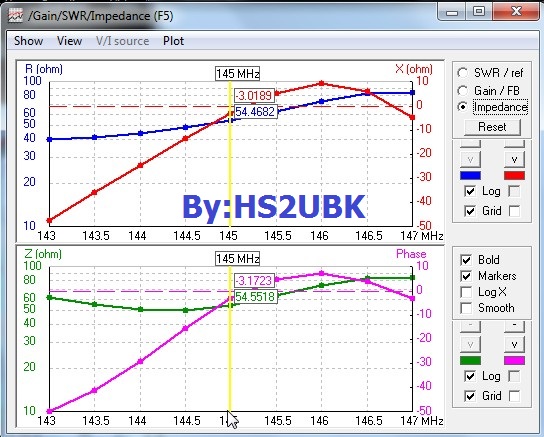Click the enabled 'v' button above red swatch
This screenshot has height=437, width=544.
[514, 159]
